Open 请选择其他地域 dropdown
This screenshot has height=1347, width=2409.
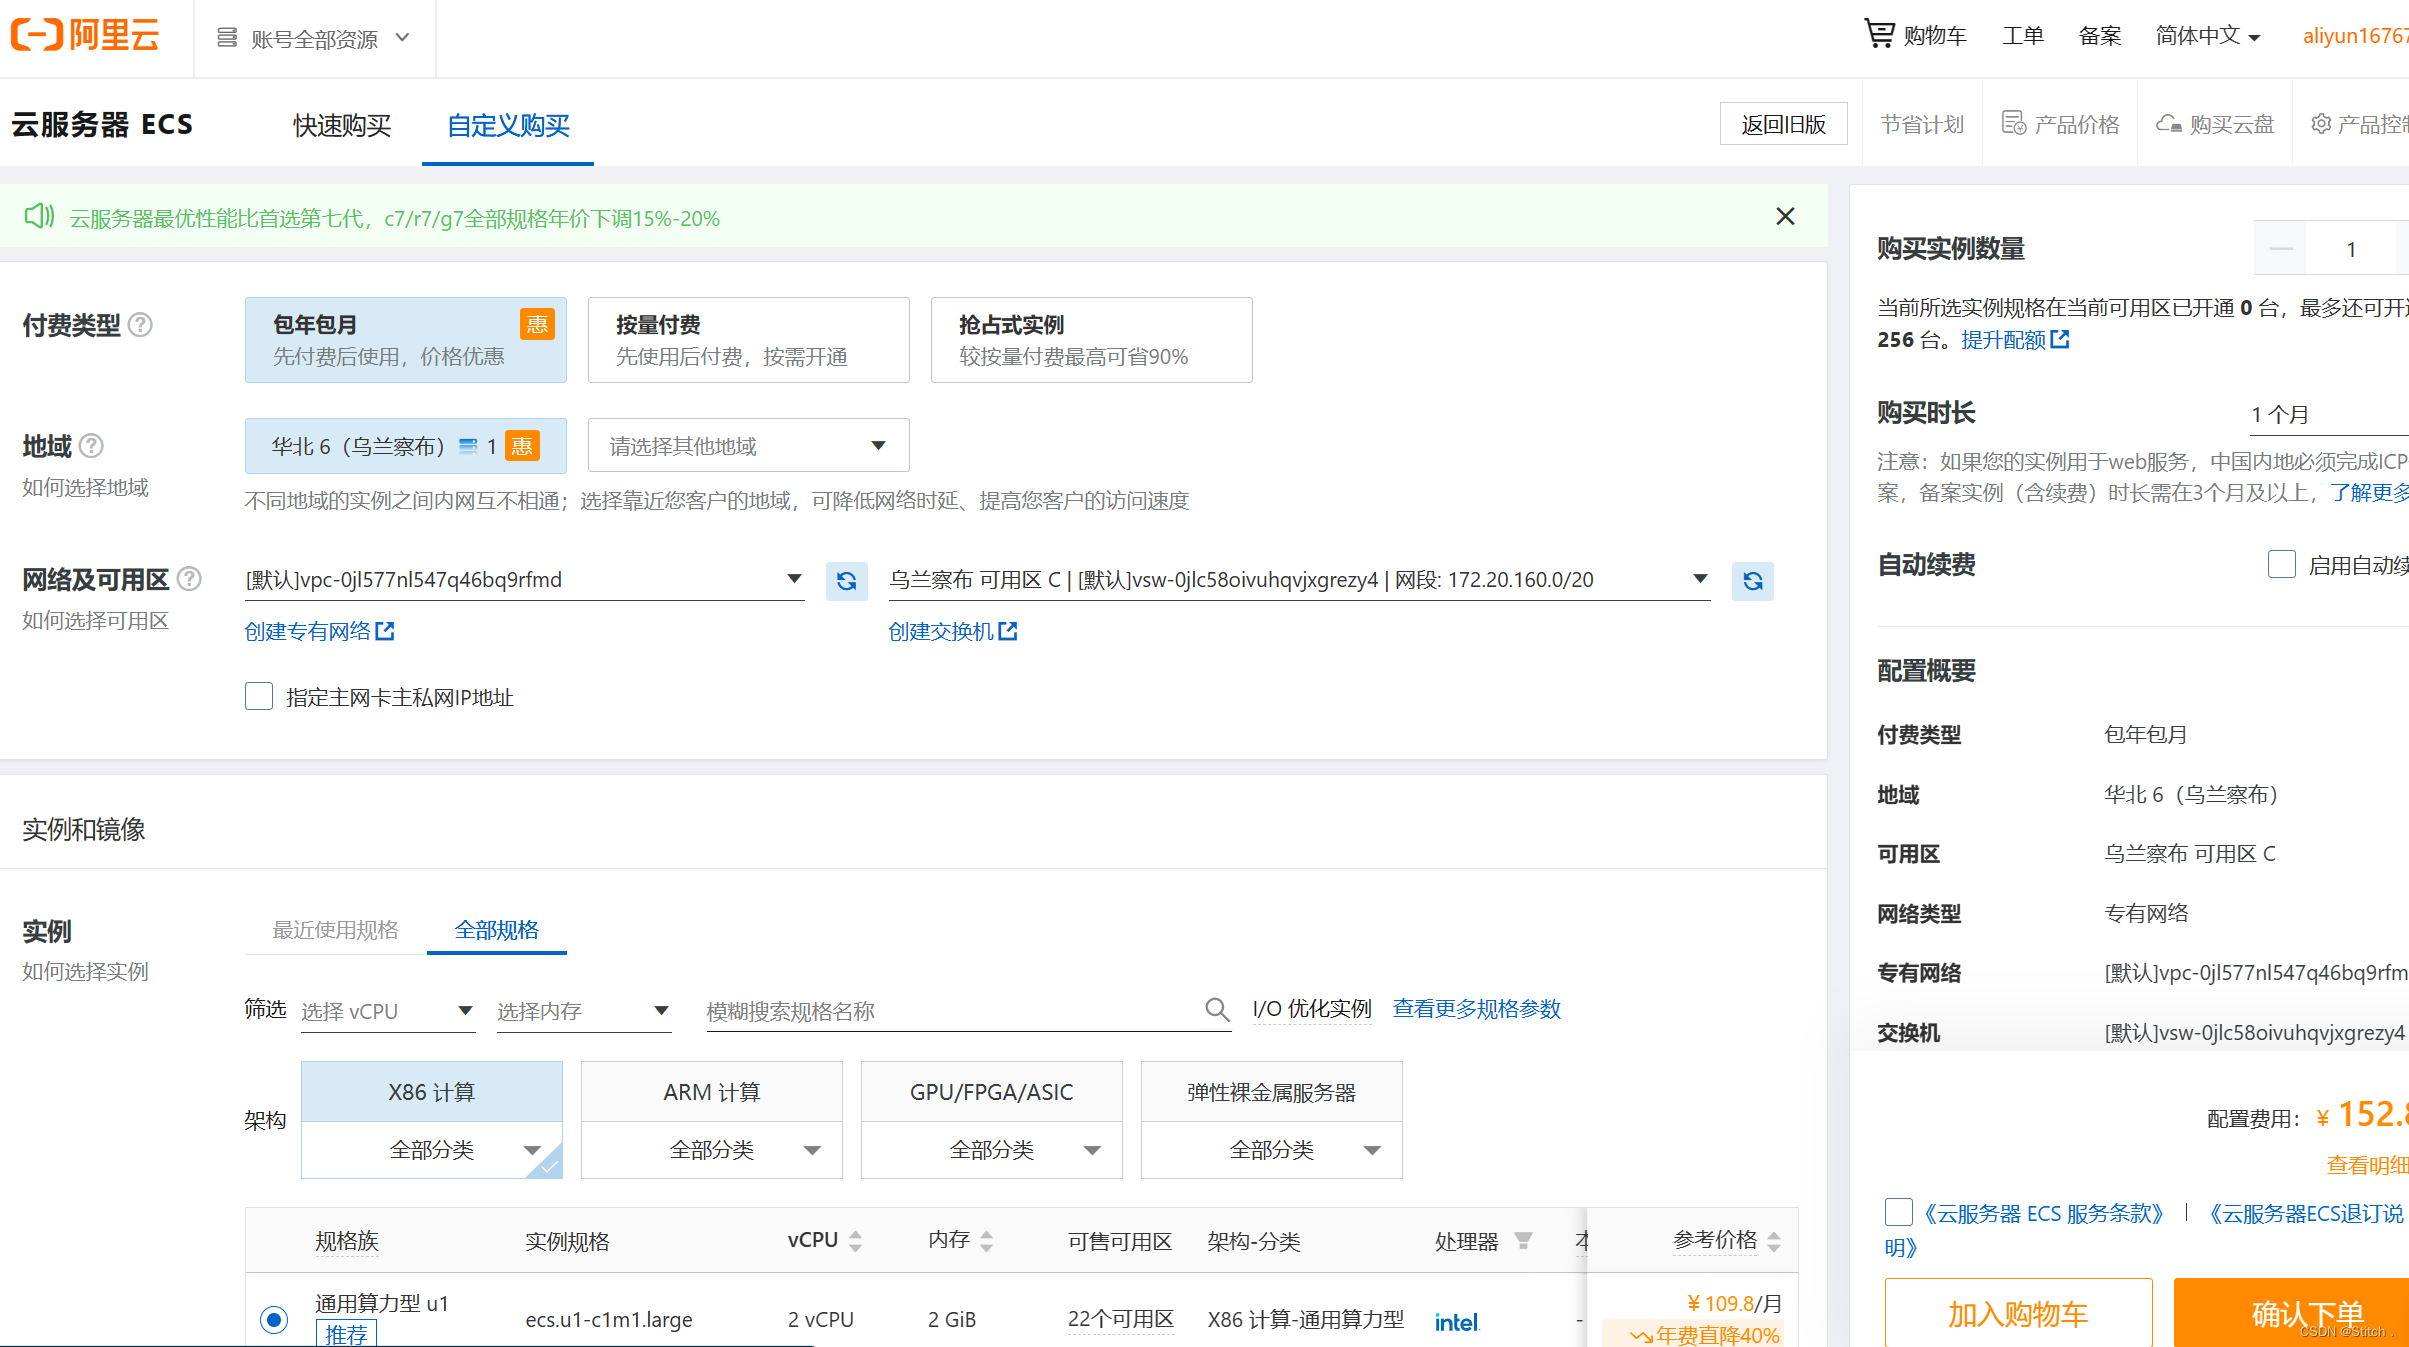[748, 446]
